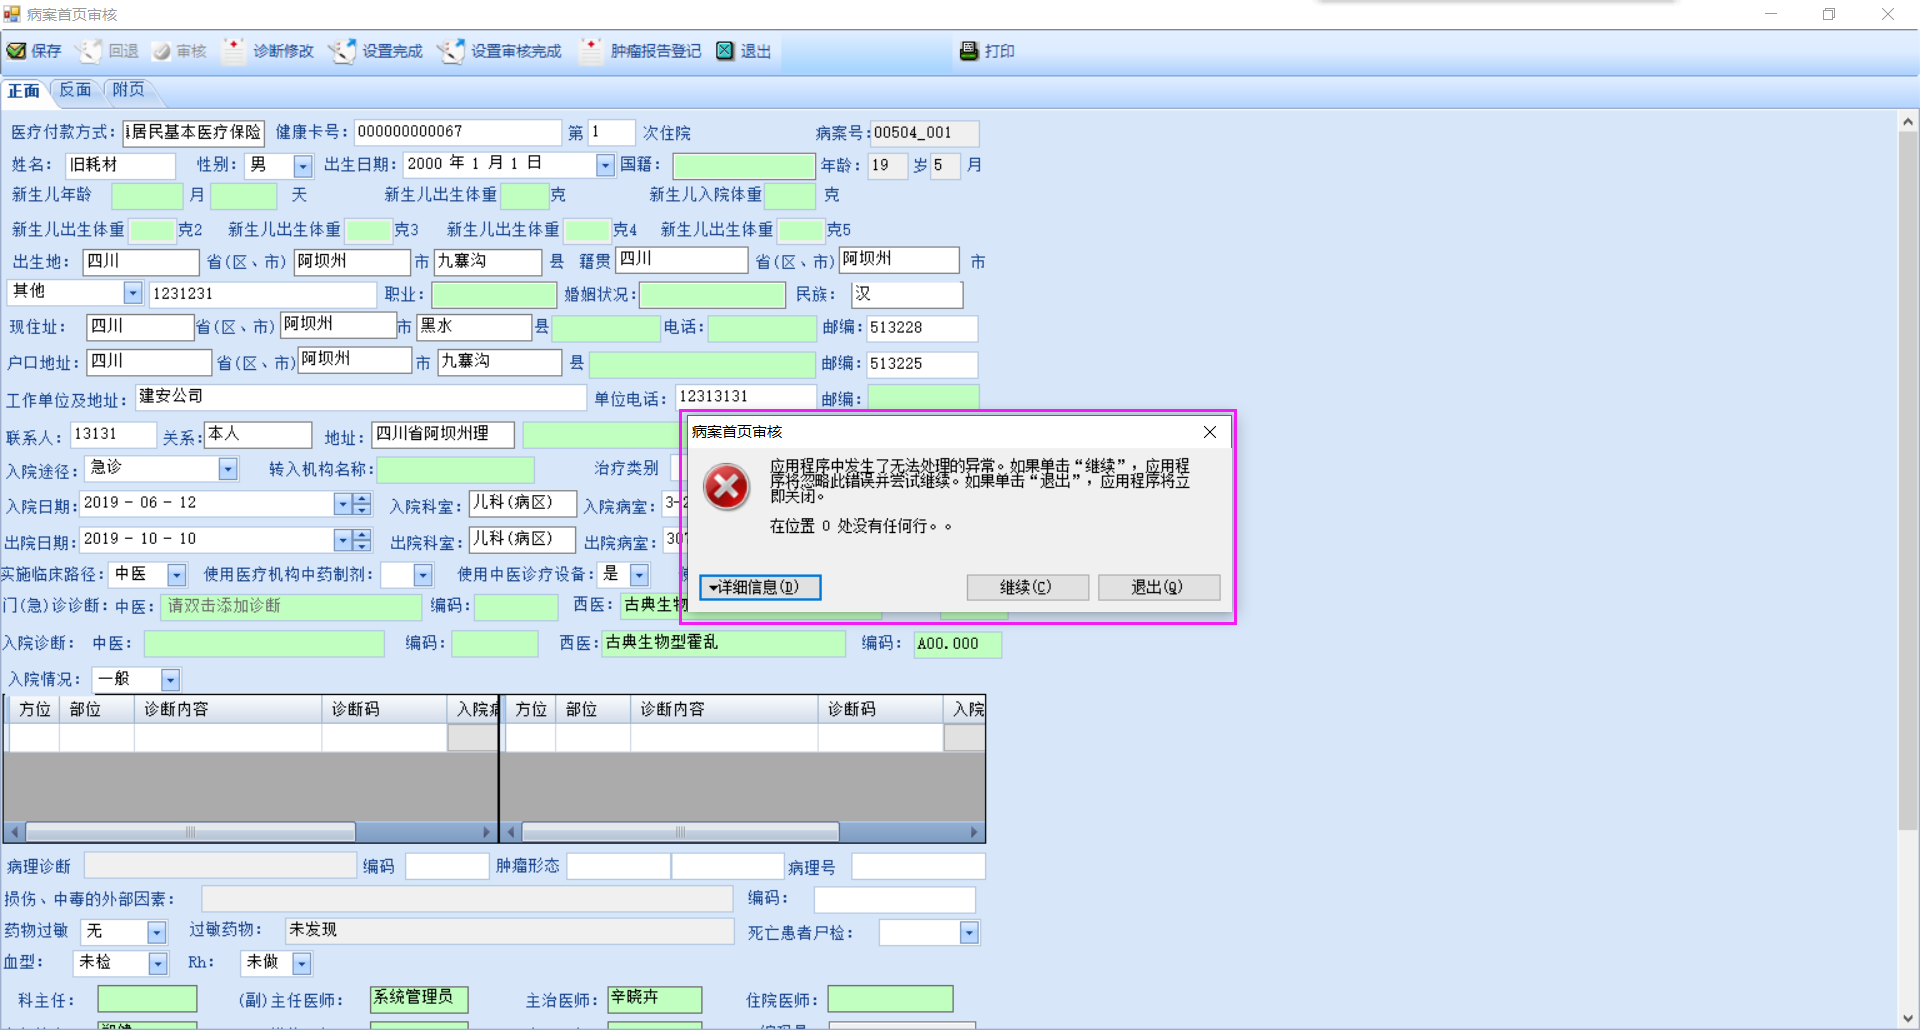Switch to the 反面 tab
This screenshot has height=1030, width=1920.
pos(75,90)
